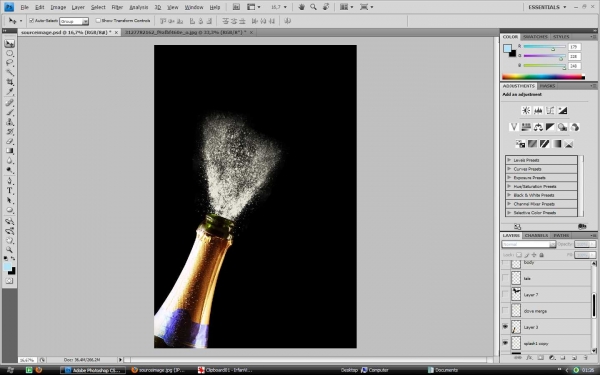600x375 pixels.
Task: Open layer blend mode dropdown
Action: [528, 244]
